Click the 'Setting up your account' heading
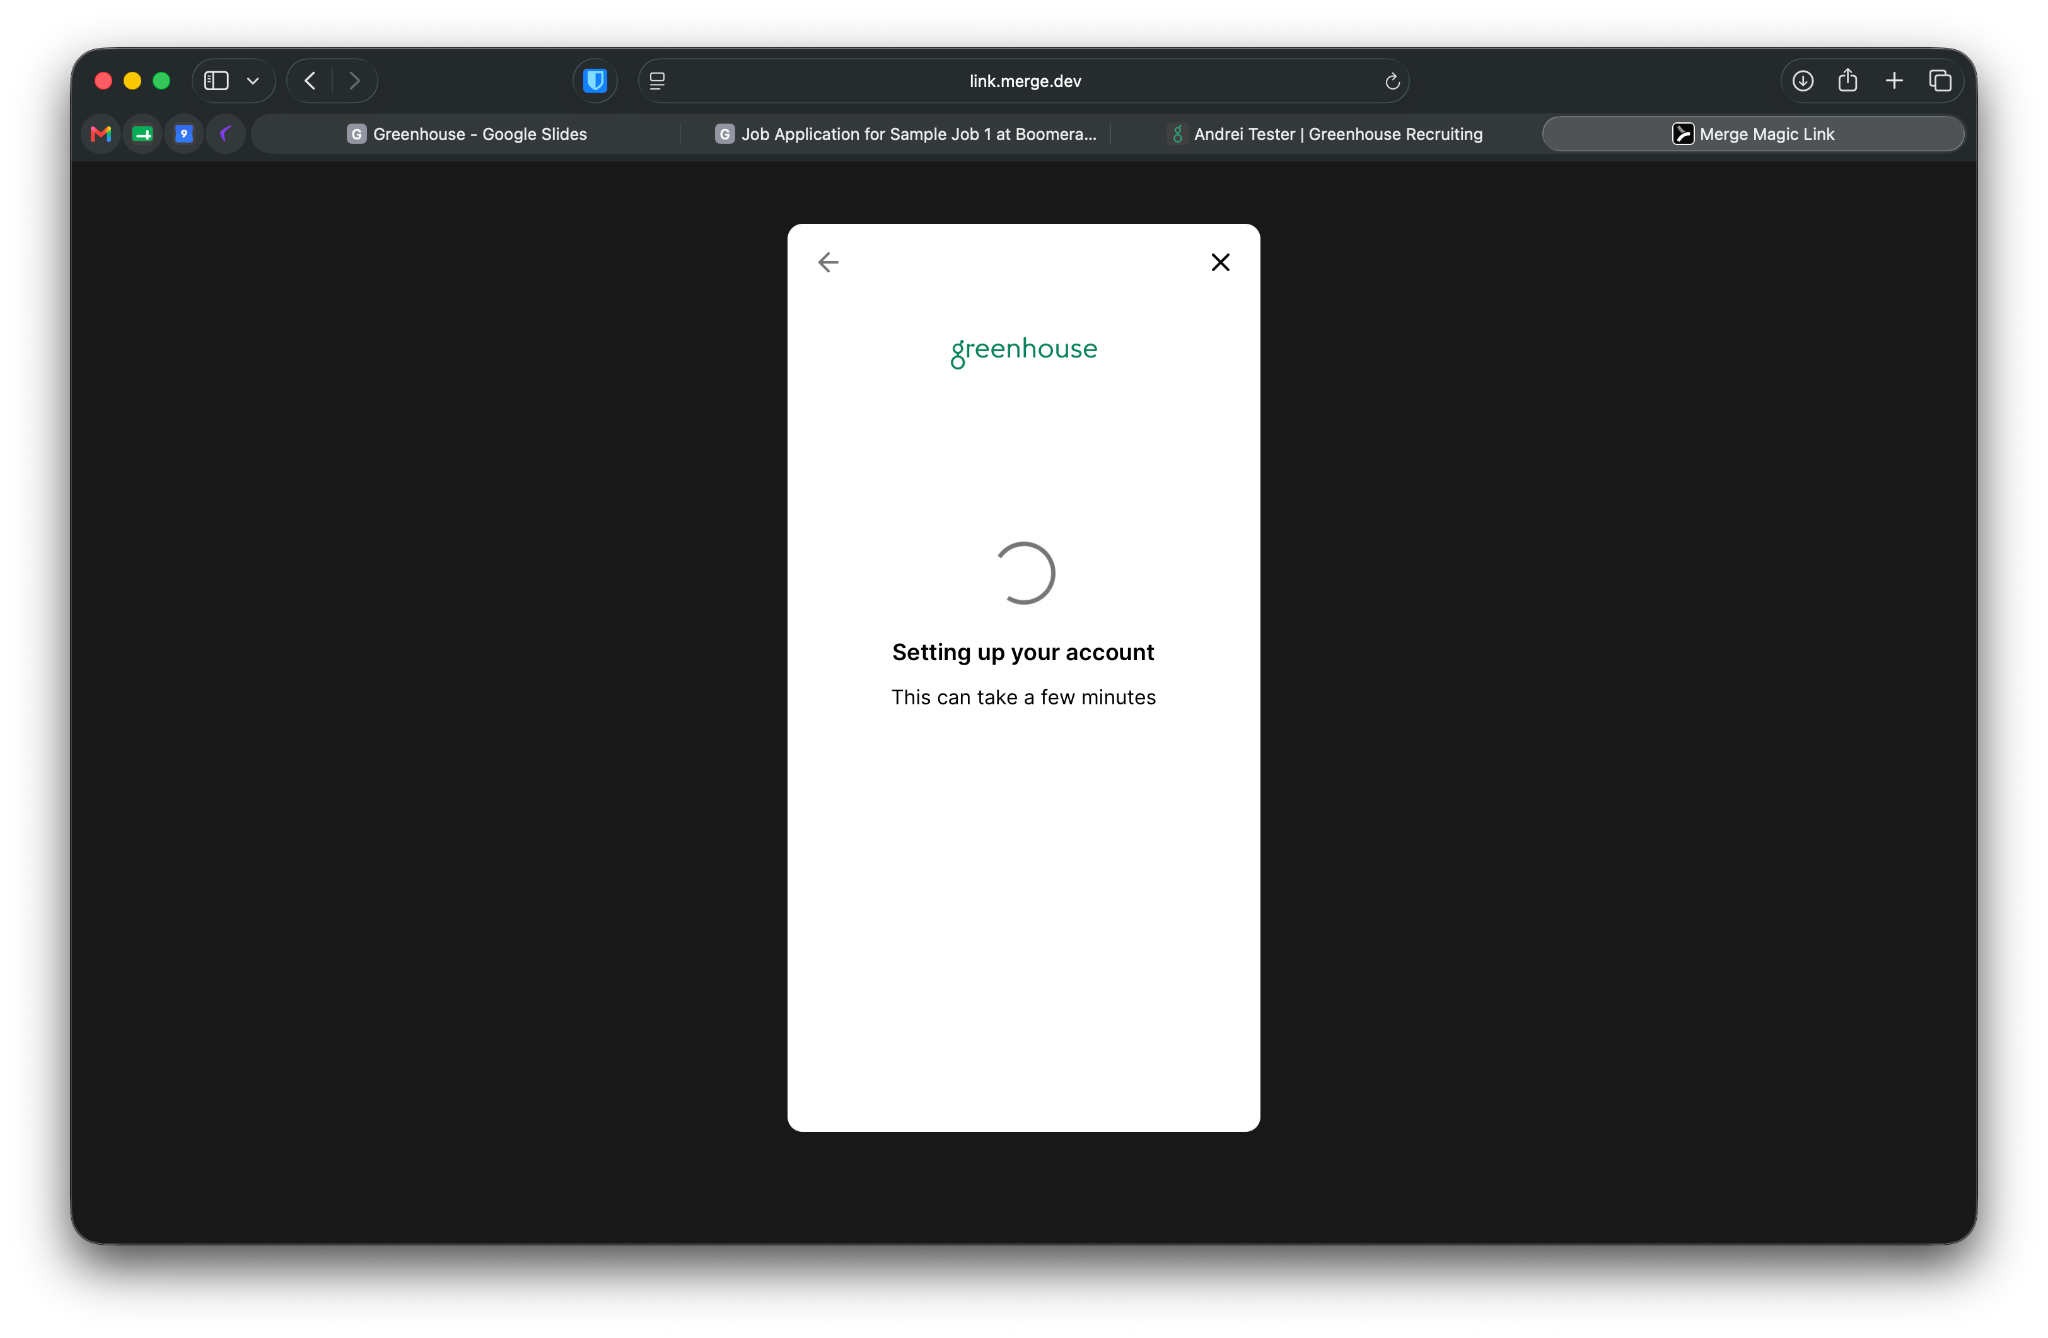Screen dimensions: 2048x1338 pos(1023,652)
